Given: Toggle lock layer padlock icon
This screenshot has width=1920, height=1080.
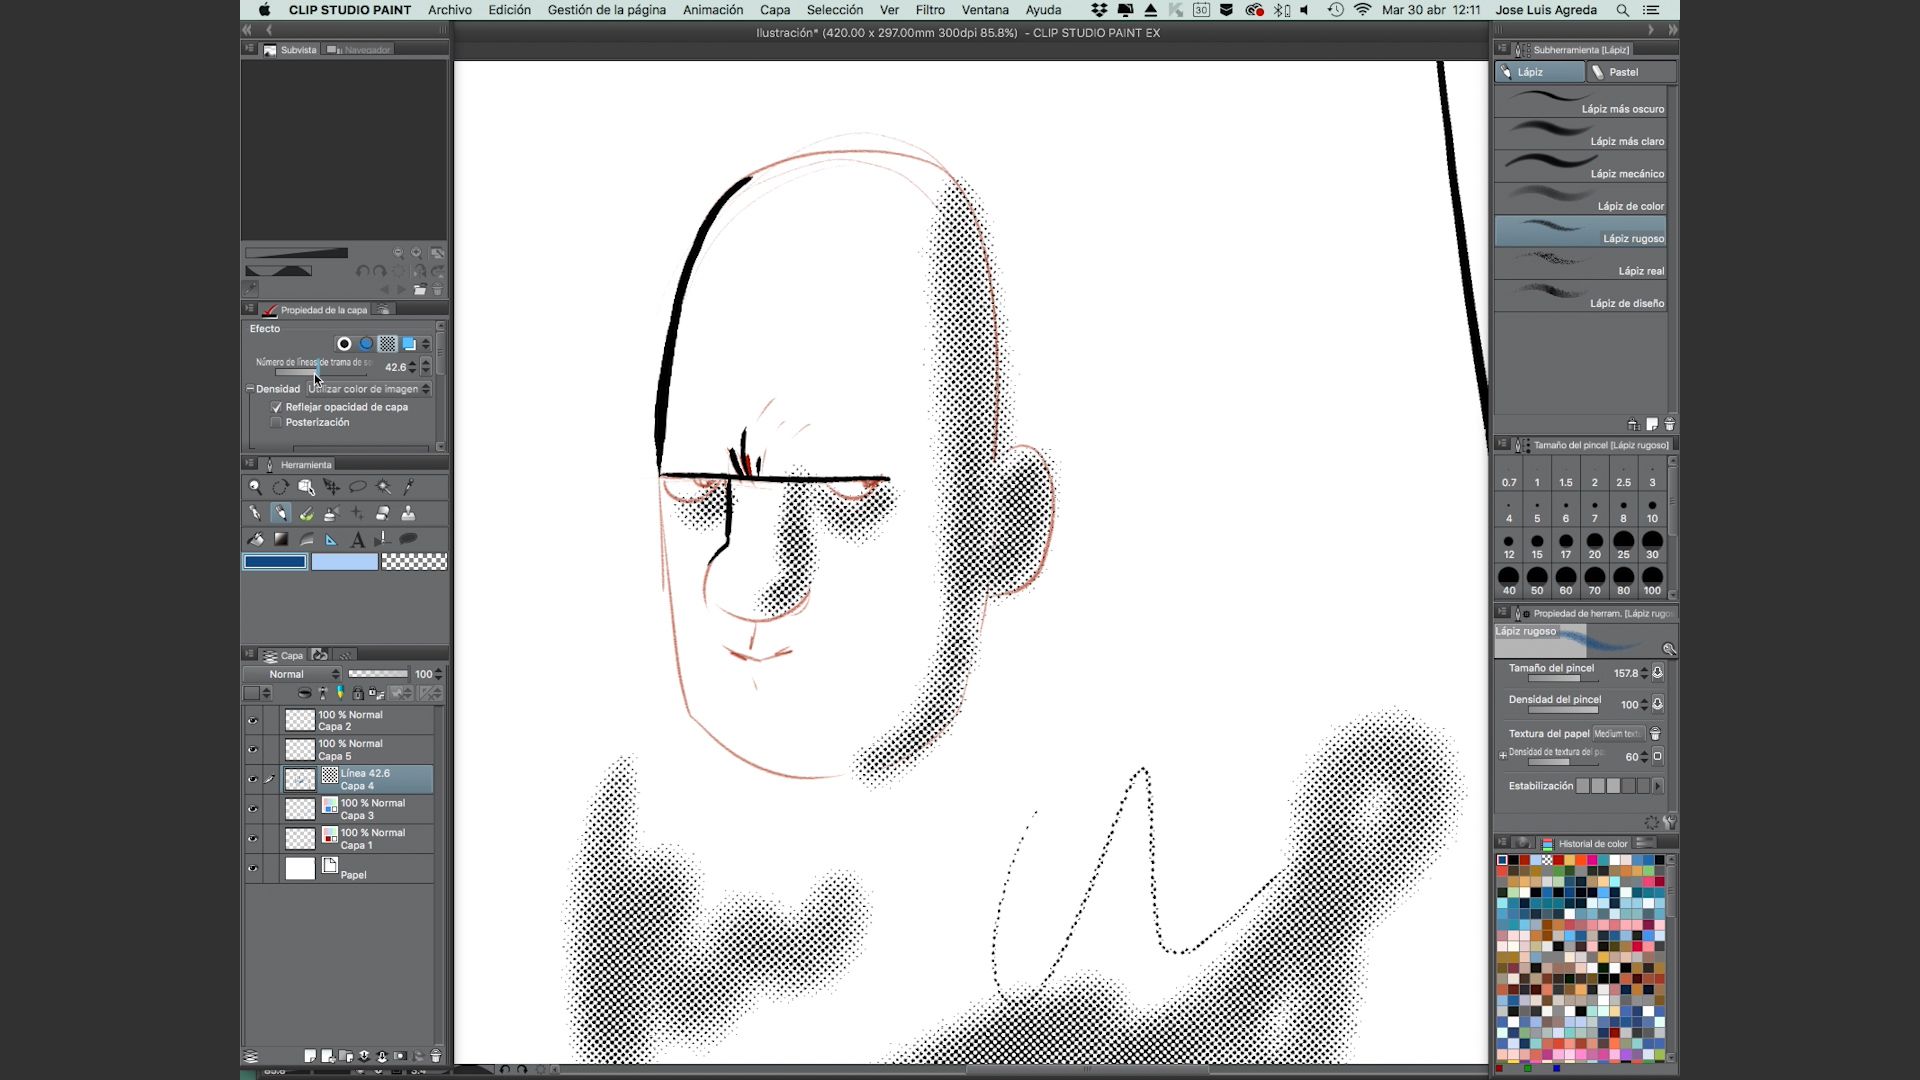Looking at the screenshot, I should click(357, 693).
